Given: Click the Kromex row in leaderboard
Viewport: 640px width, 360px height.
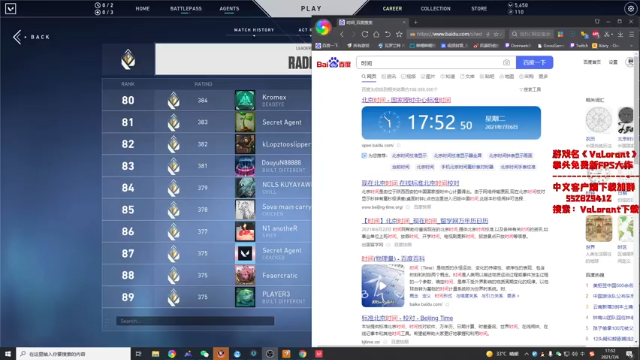Looking at the screenshot, I should coord(207,100).
